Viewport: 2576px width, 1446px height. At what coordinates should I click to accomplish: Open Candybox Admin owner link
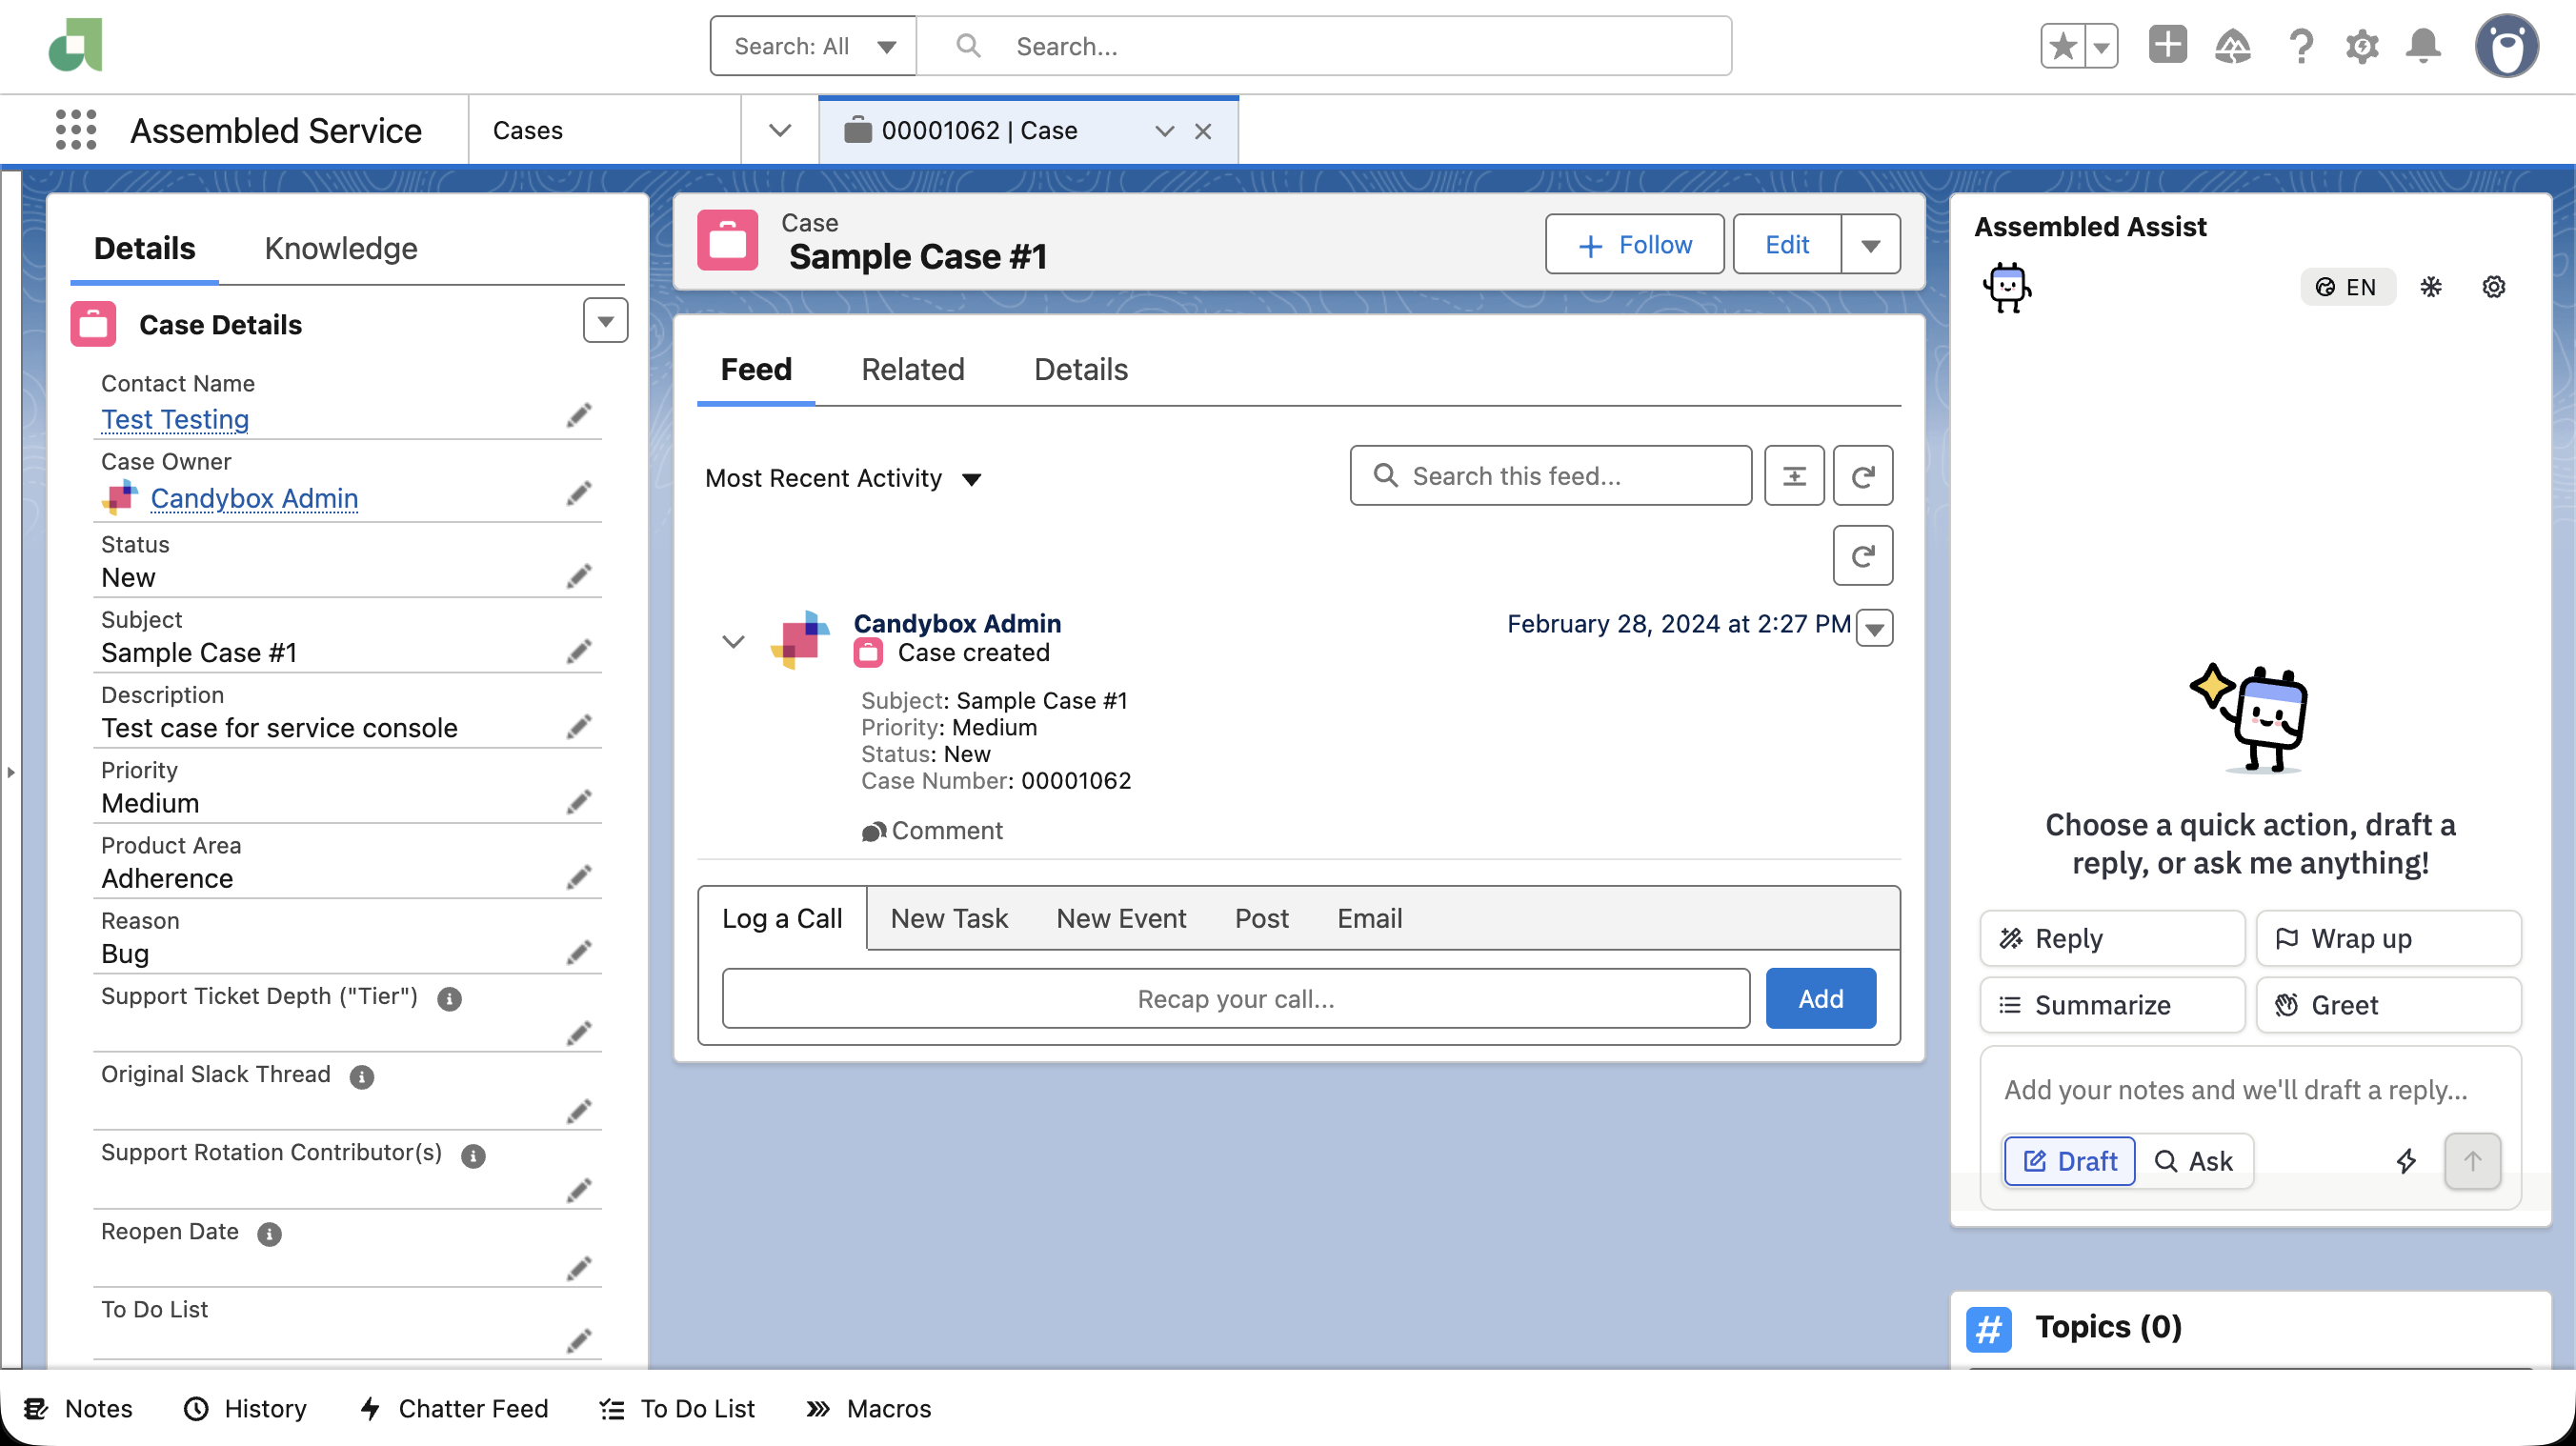[x=254, y=498]
